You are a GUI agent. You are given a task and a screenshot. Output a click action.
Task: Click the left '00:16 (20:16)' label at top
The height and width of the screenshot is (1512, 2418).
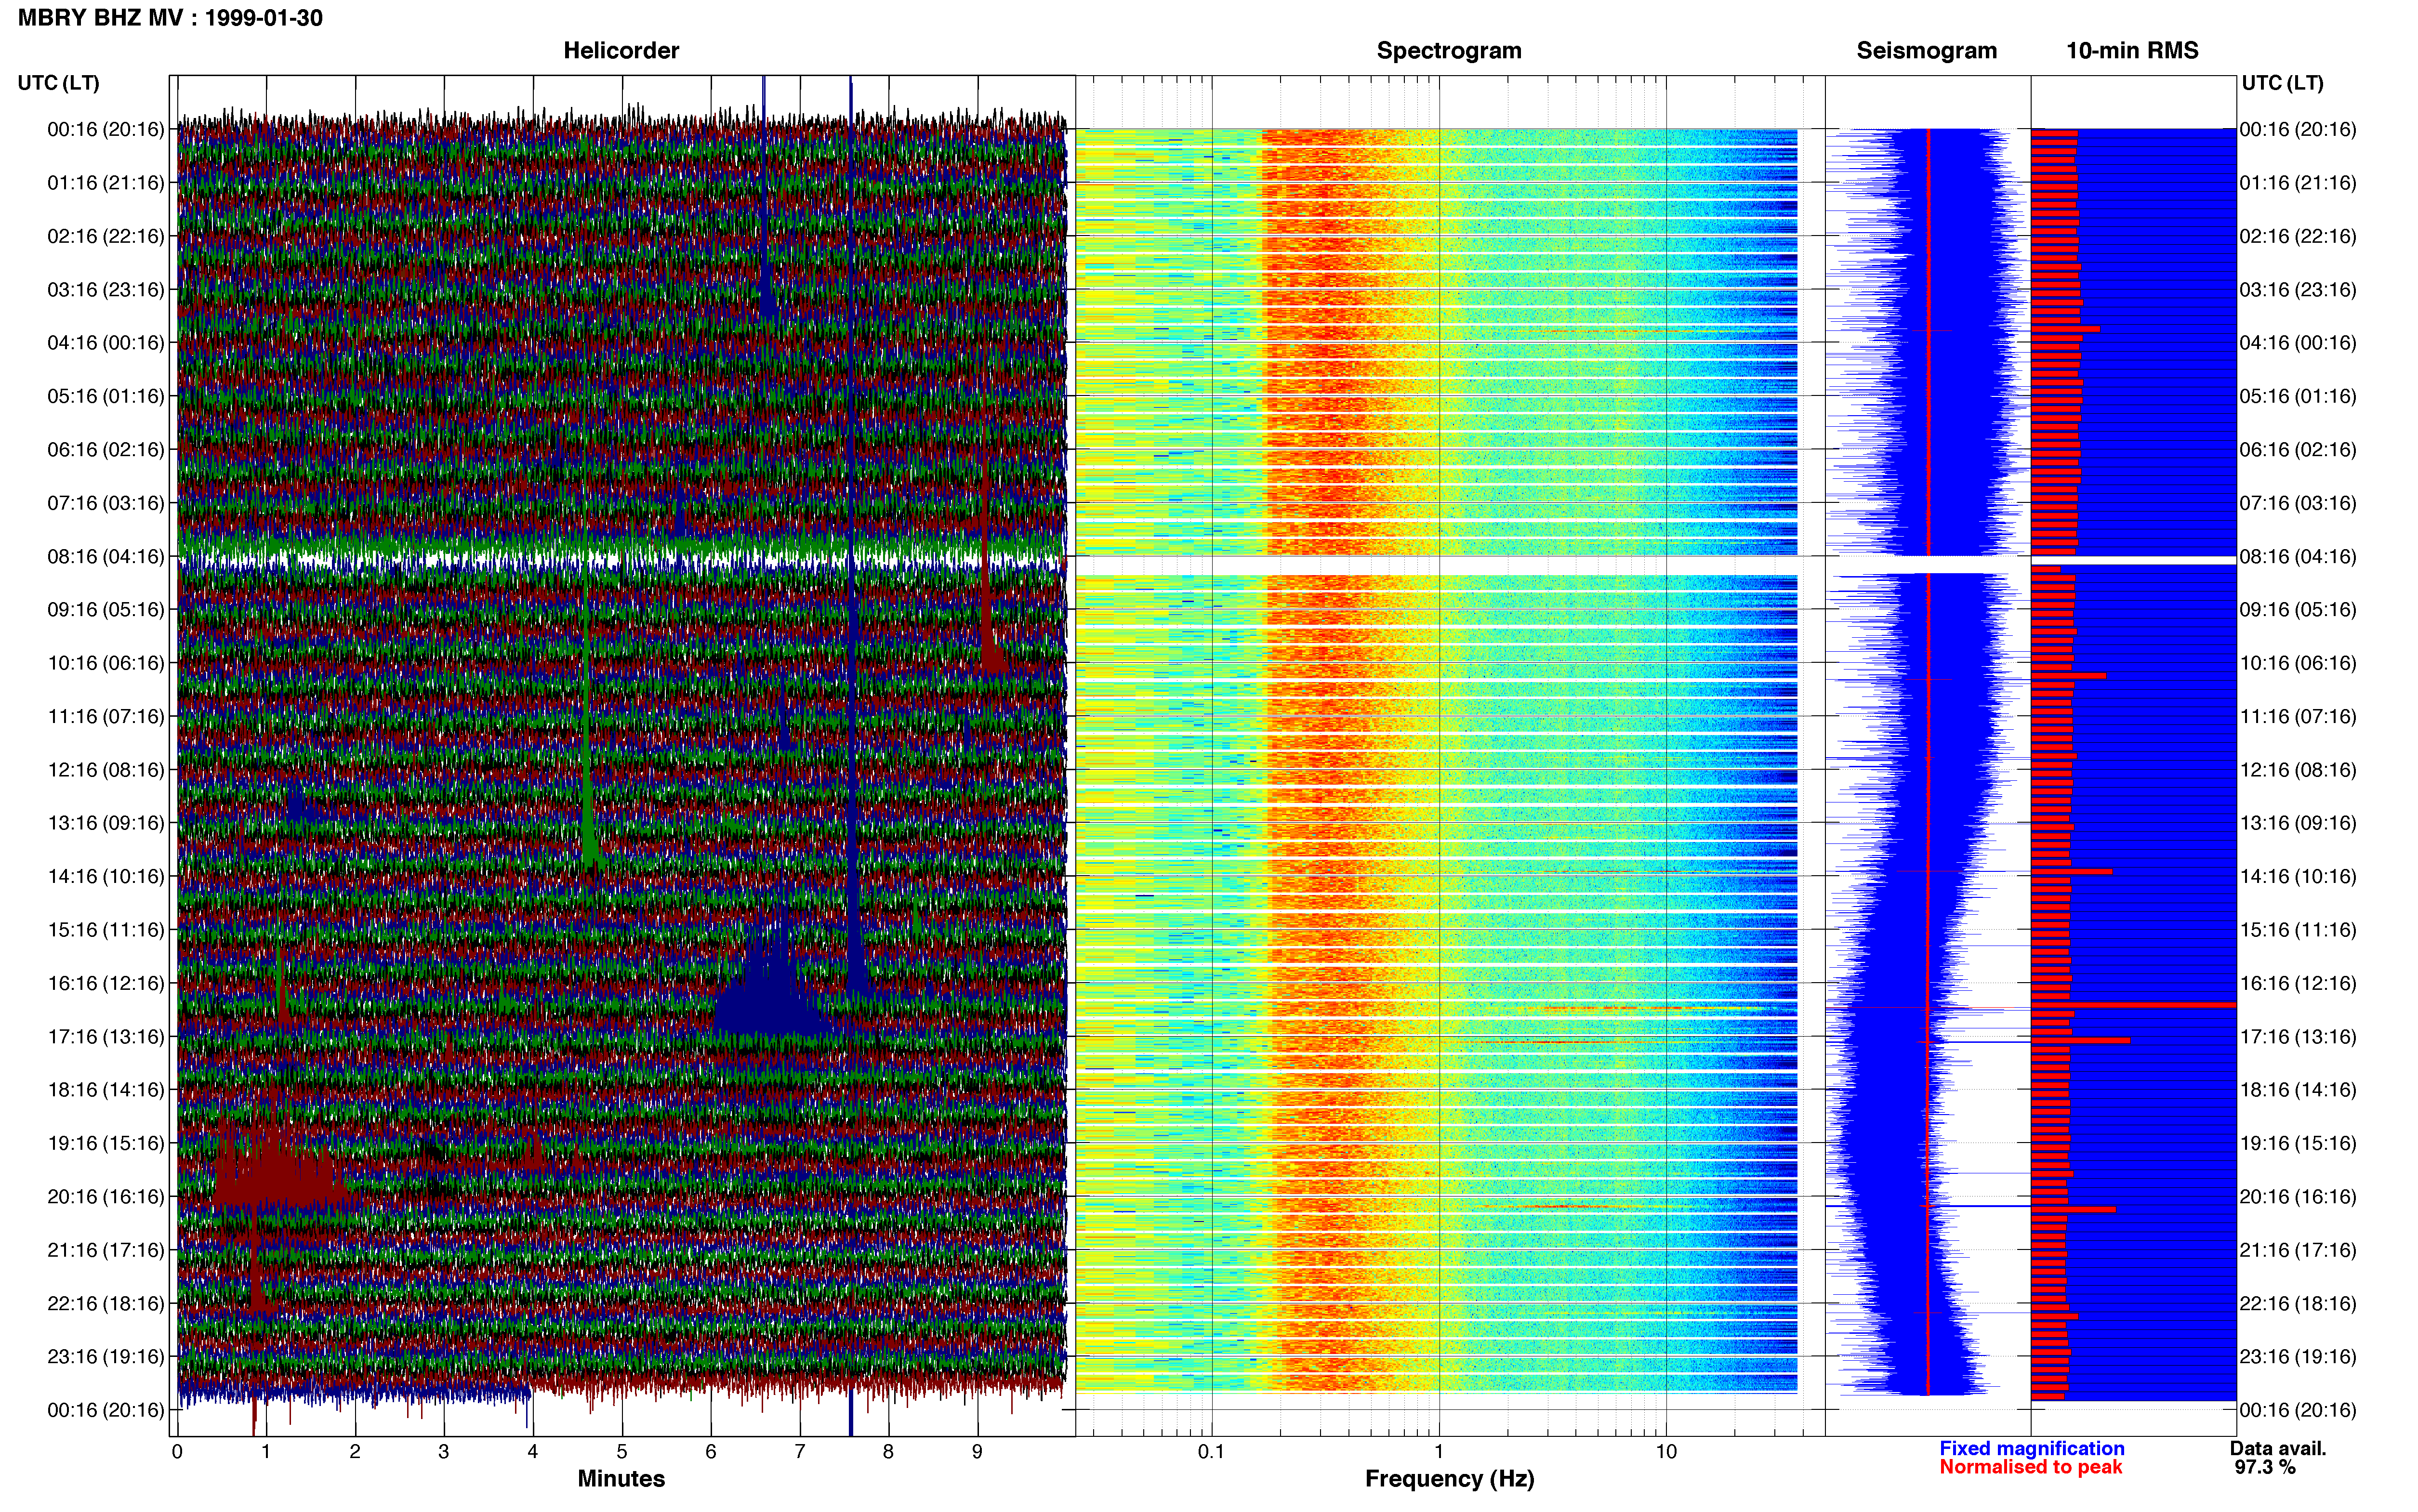coord(106,129)
